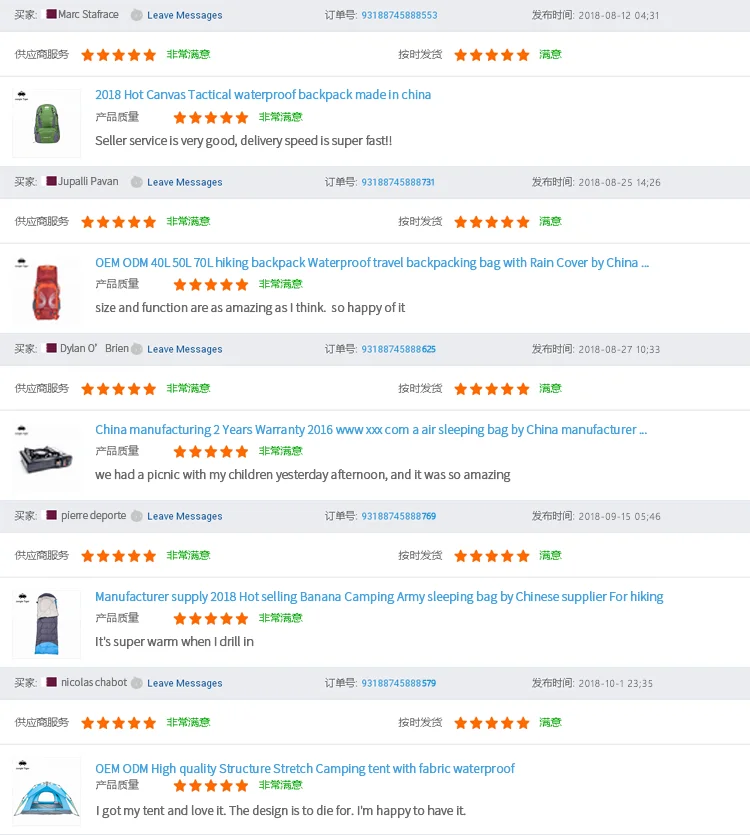The width and height of the screenshot is (750, 835).
Task: Leave Messages for Dylan O'Brien
Action: tap(185, 349)
